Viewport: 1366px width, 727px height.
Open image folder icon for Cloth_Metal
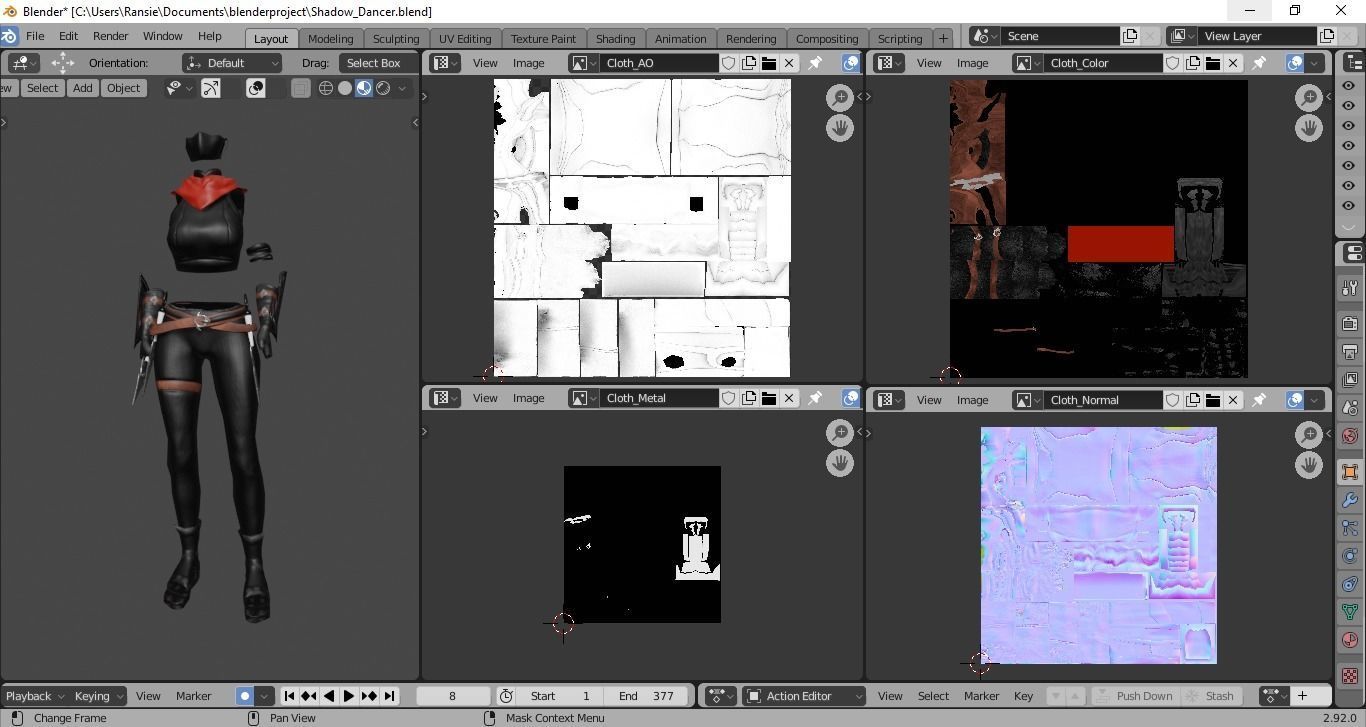tap(768, 398)
